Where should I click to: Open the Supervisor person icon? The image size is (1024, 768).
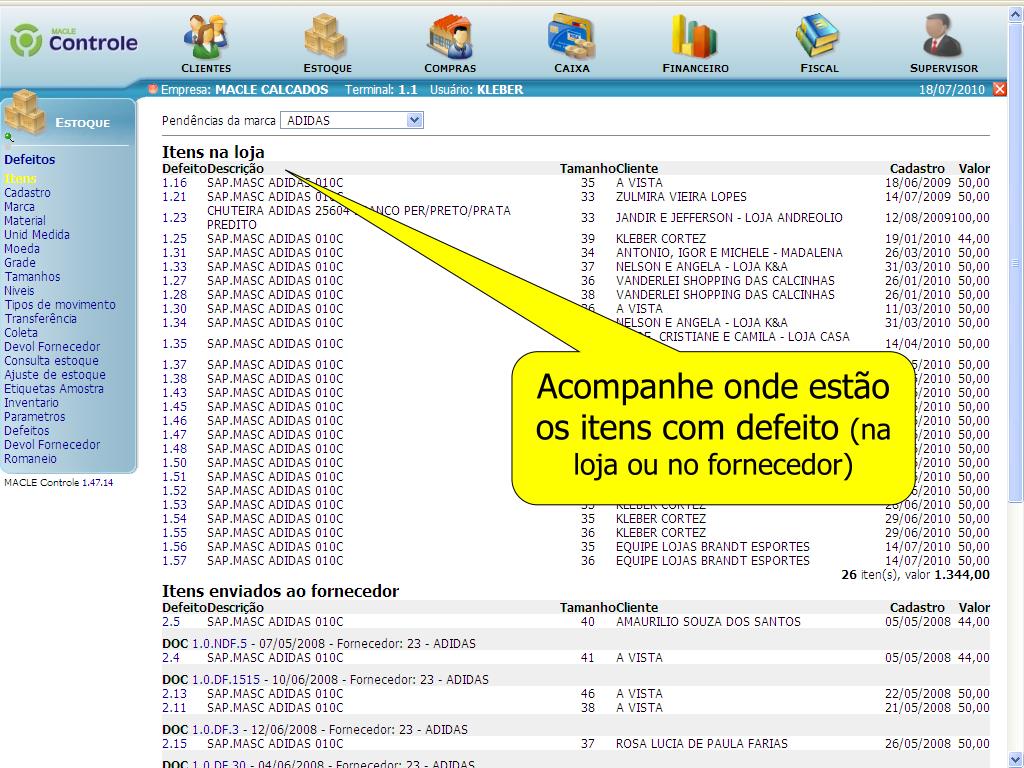tap(942, 37)
